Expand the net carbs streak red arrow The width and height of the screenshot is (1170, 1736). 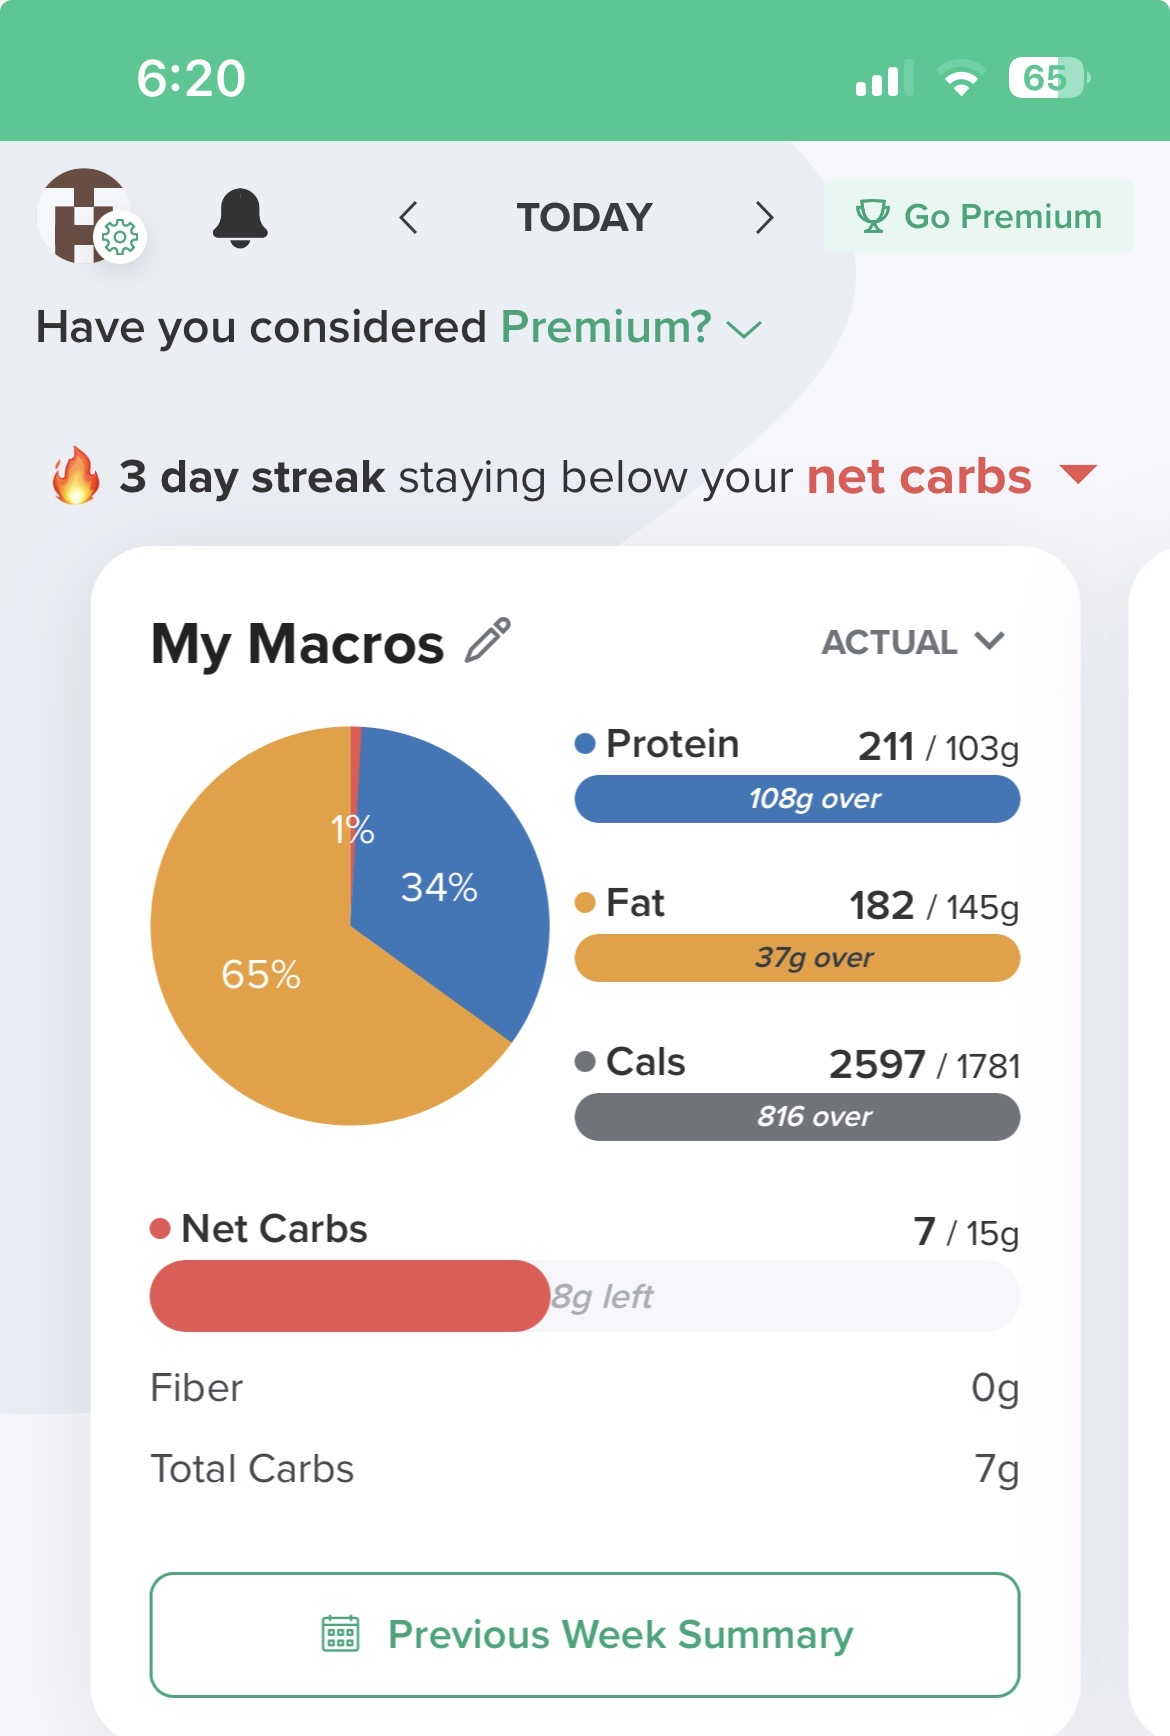point(1078,474)
